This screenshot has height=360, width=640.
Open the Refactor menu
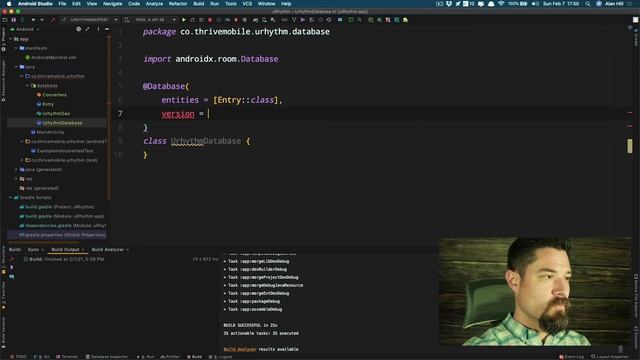(x=178, y=4)
